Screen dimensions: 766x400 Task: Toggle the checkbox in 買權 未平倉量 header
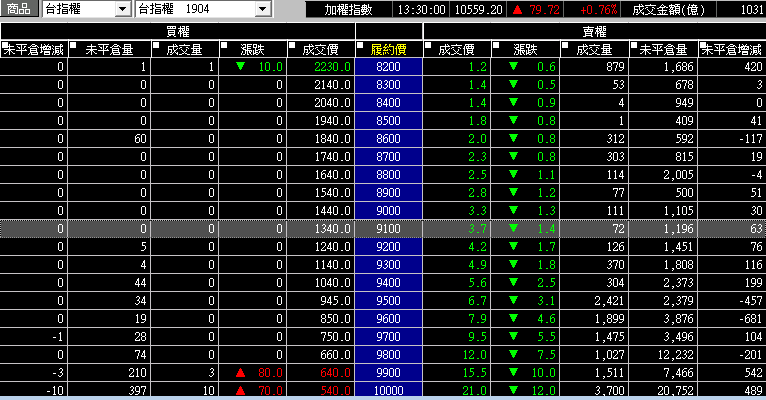coord(73,45)
